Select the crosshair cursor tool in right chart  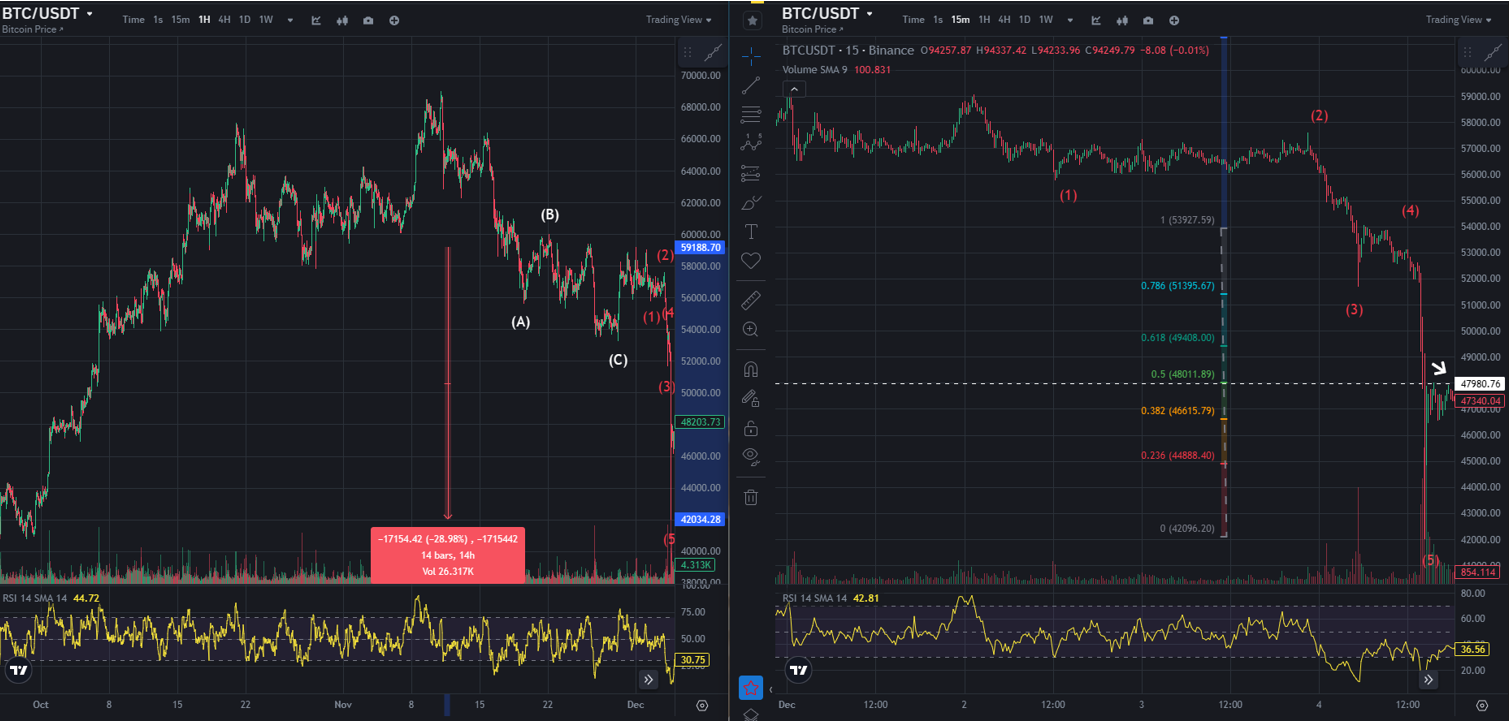pos(751,55)
